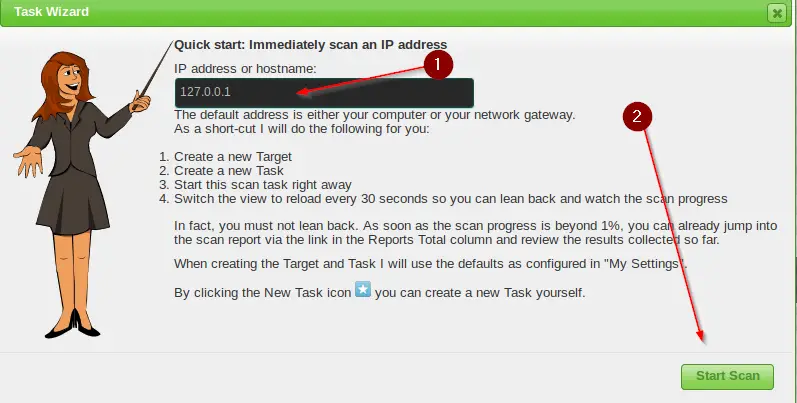
Task: Click the "default address" description line
Action: (375, 115)
